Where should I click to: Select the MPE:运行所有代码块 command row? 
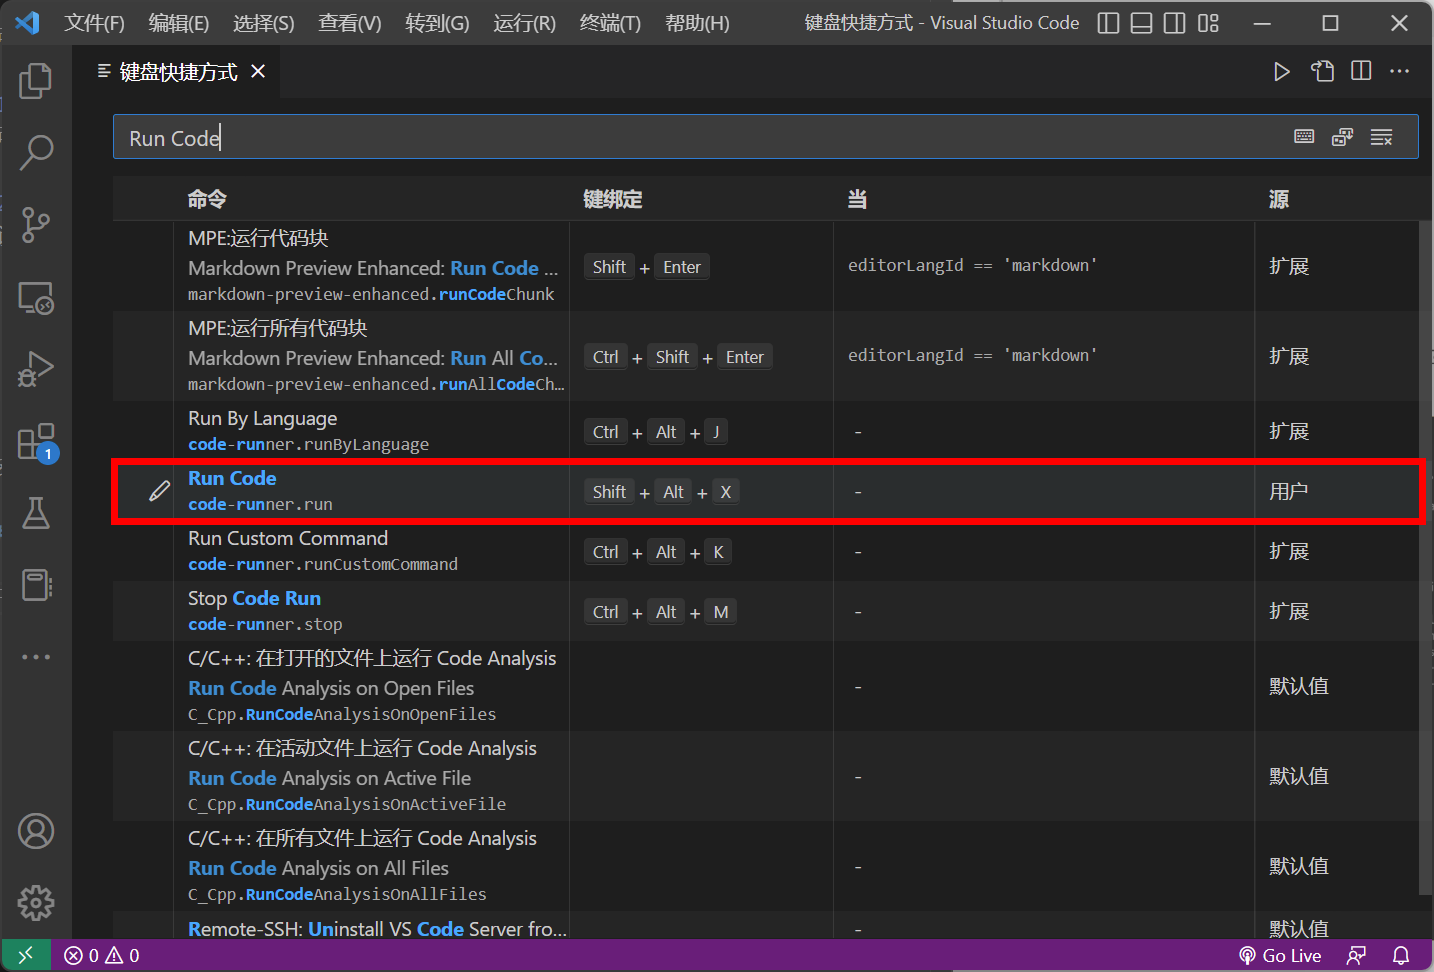pyautogui.click(x=766, y=356)
